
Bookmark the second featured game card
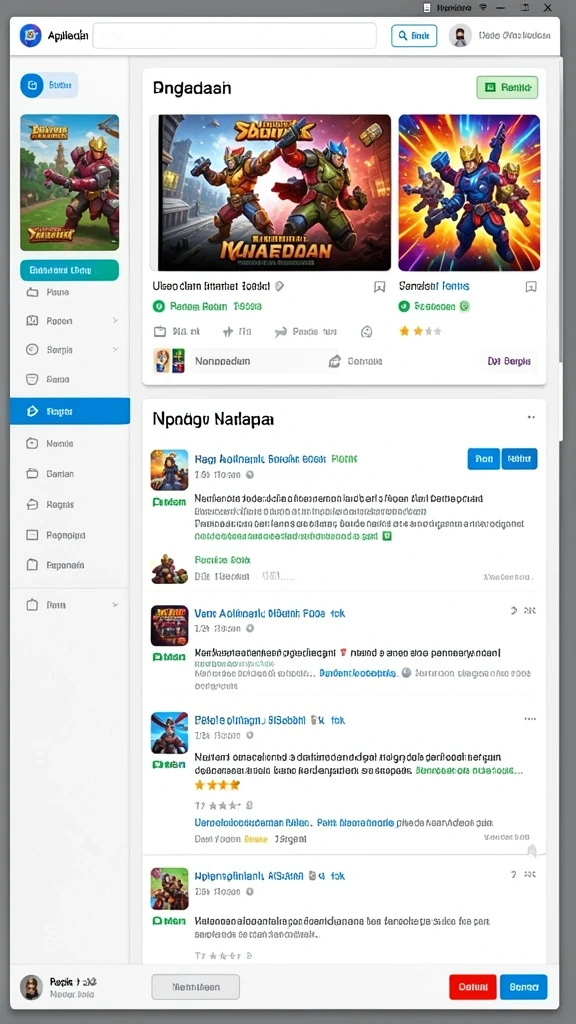pos(531,287)
